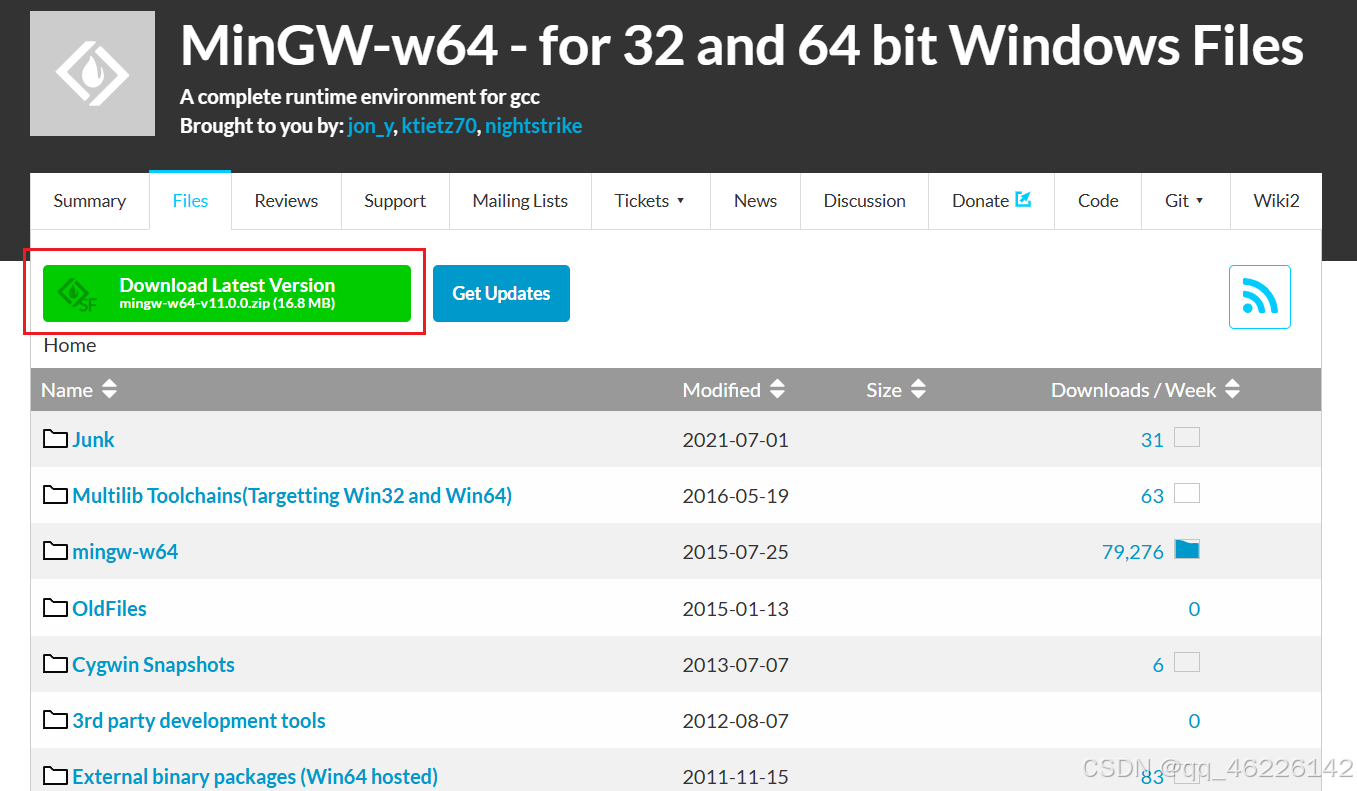Open the OldFiles folder link
This screenshot has width=1357, height=791.
pyautogui.click(x=109, y=608)
